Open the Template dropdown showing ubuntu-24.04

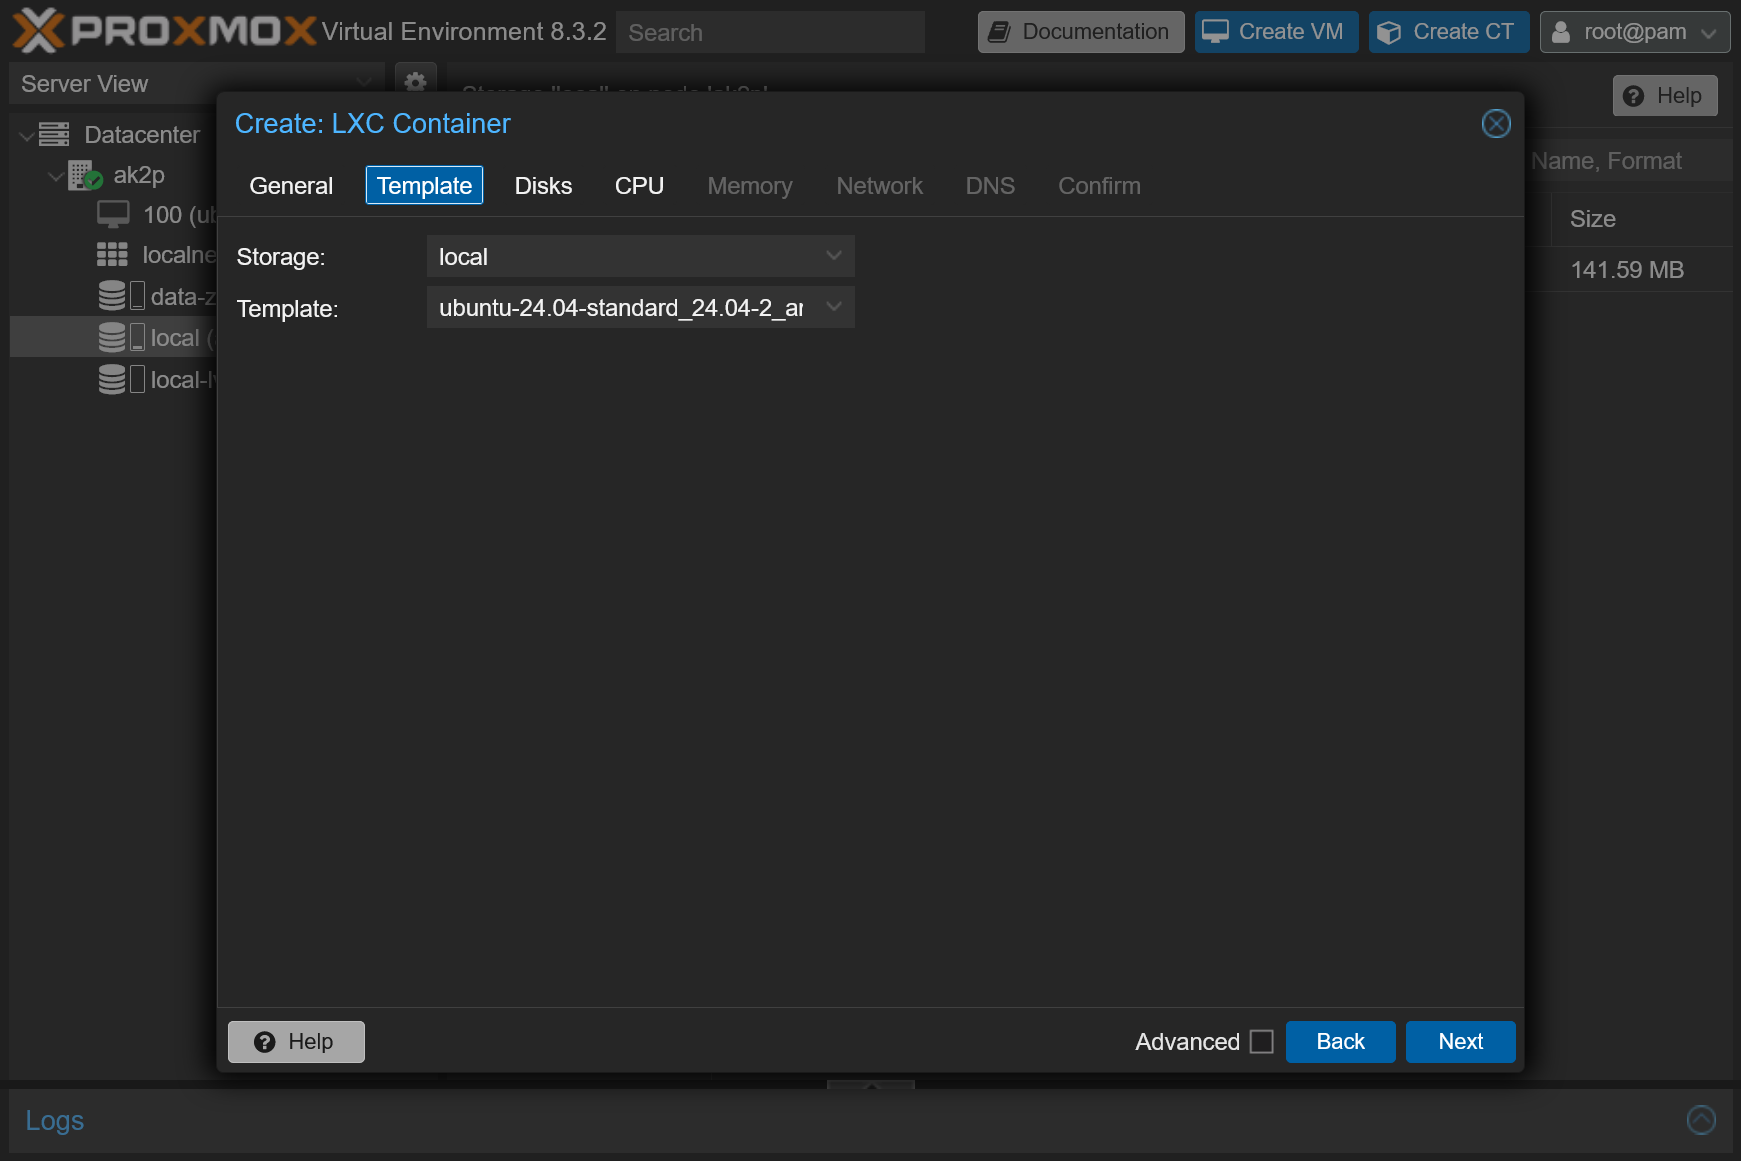point(640,307)
